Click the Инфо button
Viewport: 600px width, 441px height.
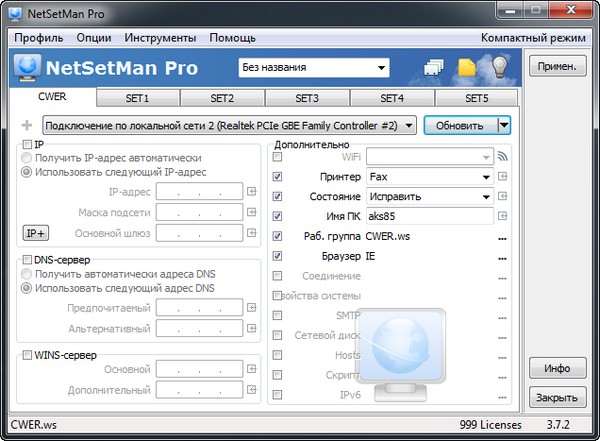click(558, 368)
